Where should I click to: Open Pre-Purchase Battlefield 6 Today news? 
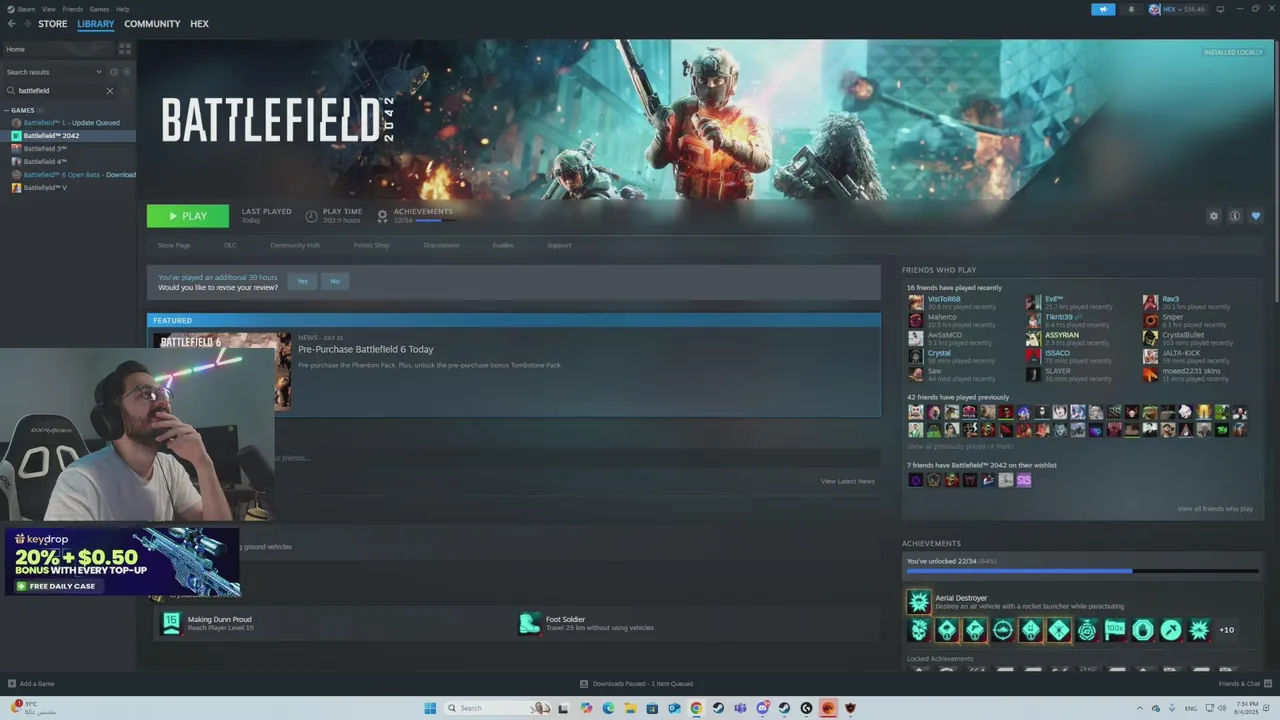point(366,350)
